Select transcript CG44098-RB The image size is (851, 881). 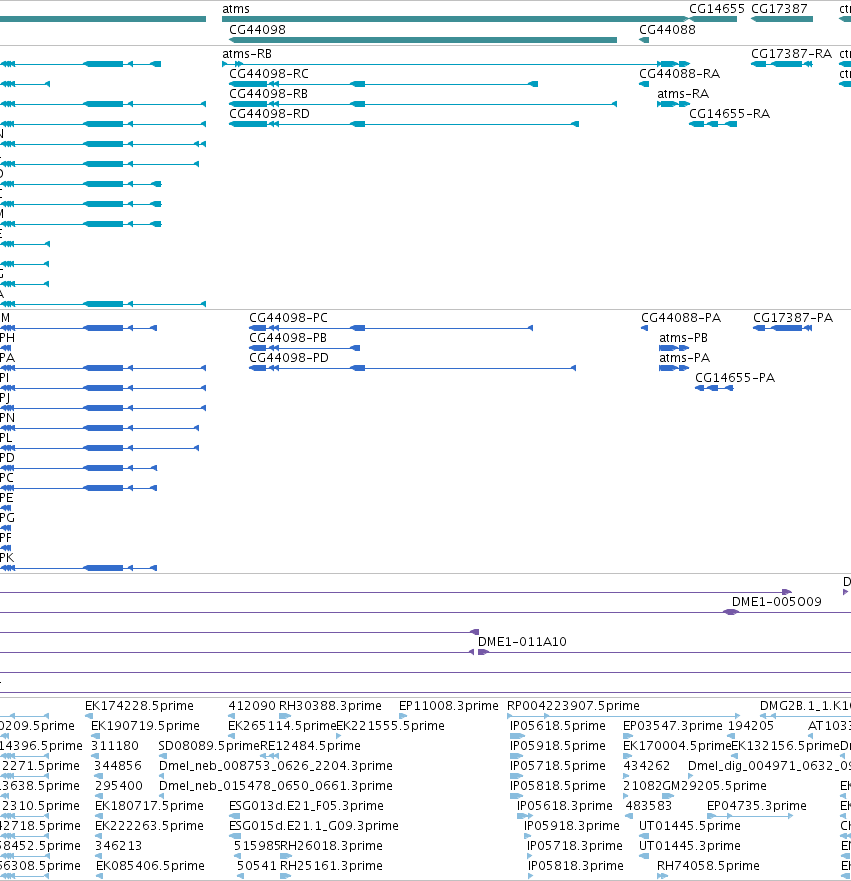[423, 104]
